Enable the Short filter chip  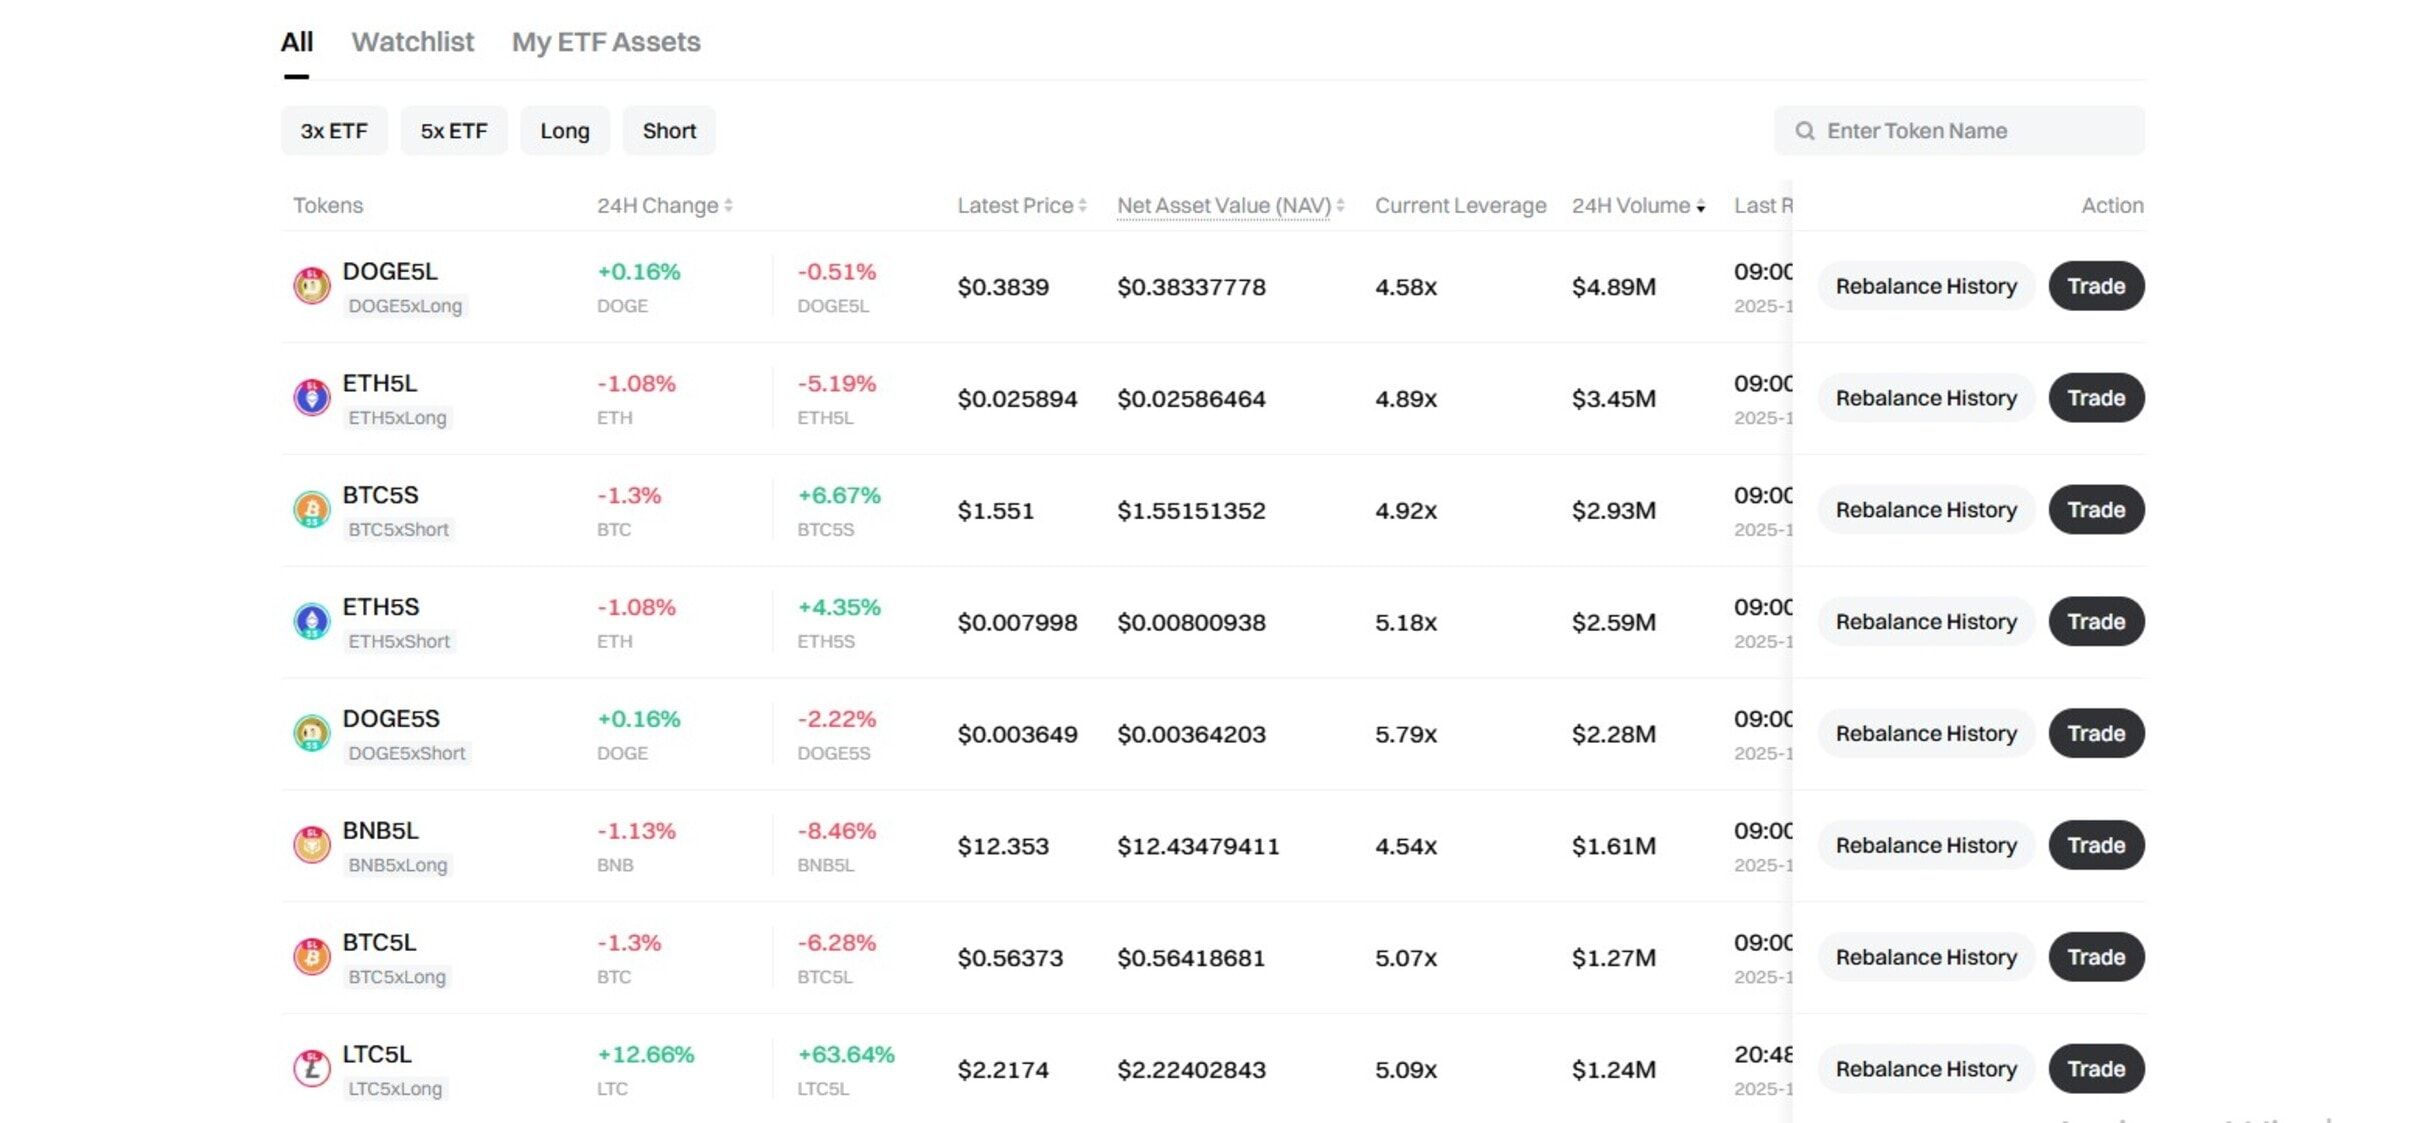click(x=668, y=131)
